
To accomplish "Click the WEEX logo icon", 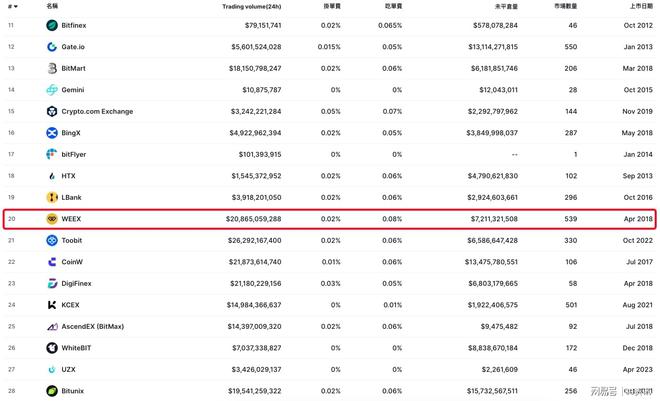I will click(52, 219).
